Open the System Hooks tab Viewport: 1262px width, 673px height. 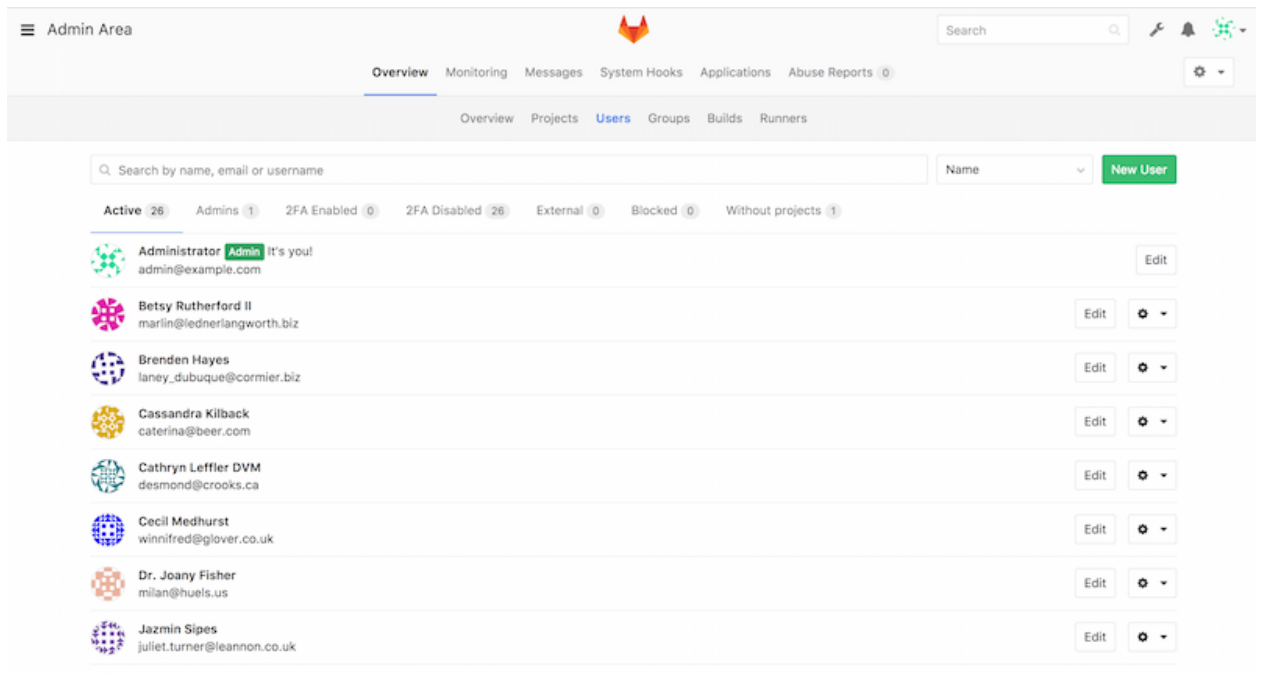641,73
